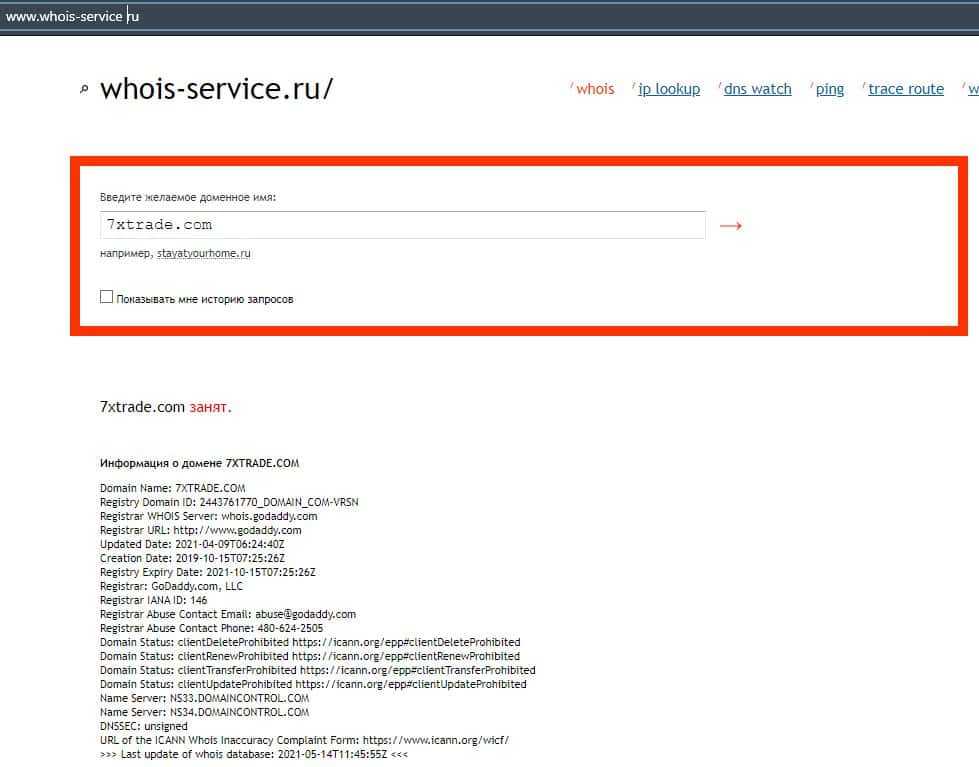Select the Registrar Abuse Contact Phone line
Viewport: 979px width, 767px height.
tap(212, 628)
